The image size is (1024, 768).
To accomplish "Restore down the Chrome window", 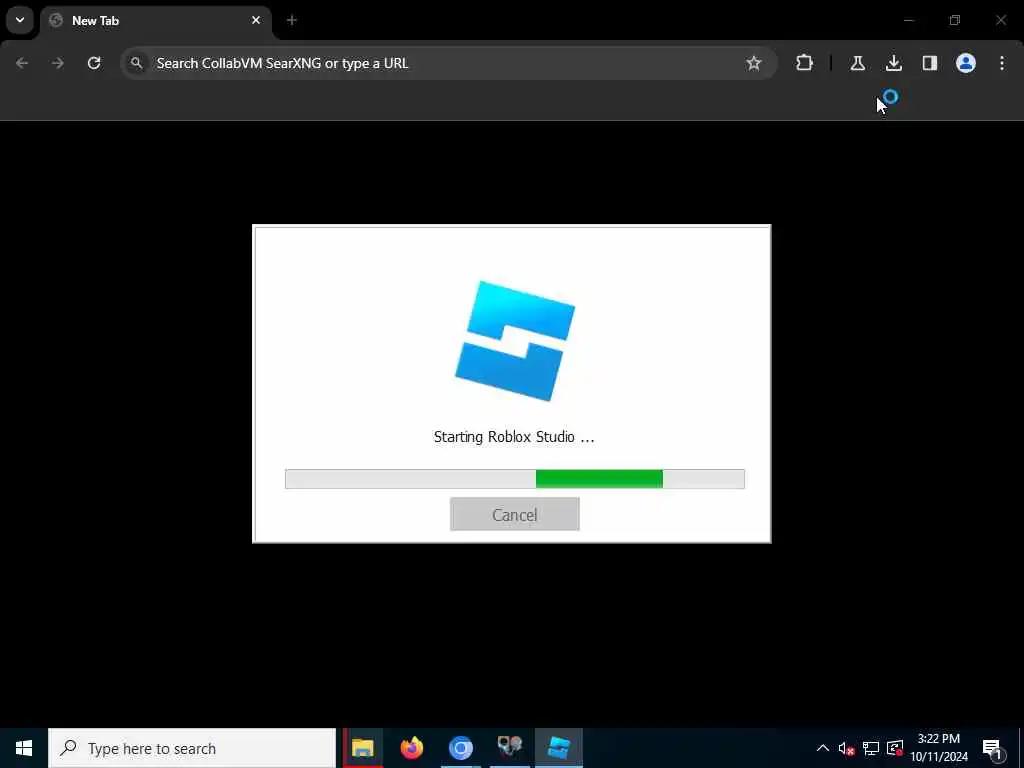I will tap(955, 20).
